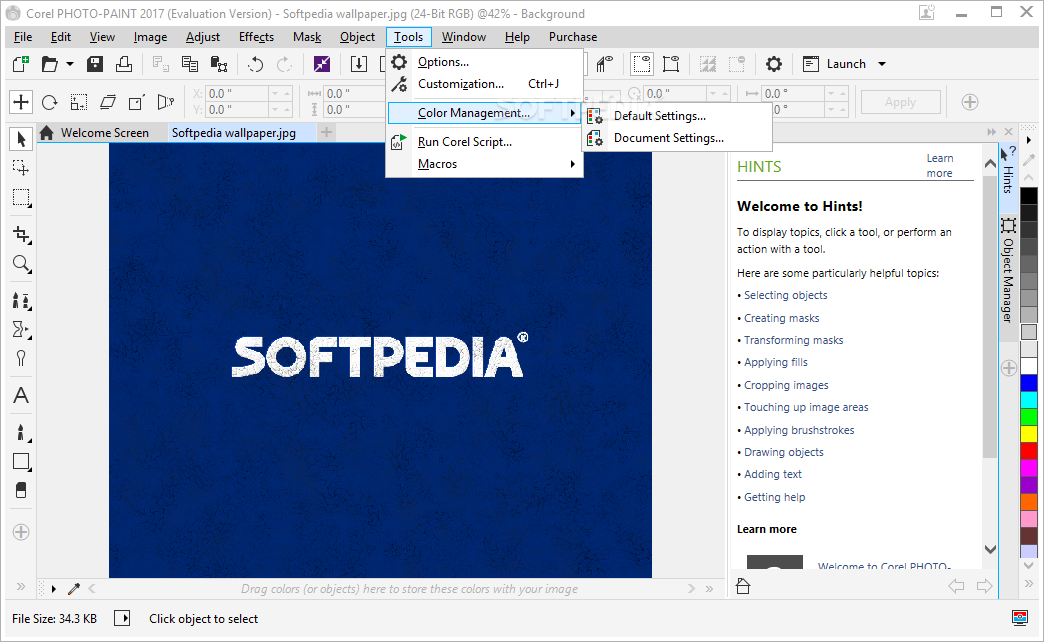Screen dimensions: 1044x642
Task: Save the image with floppy icon
Action: pyautogui.click(x=95, y=64)
